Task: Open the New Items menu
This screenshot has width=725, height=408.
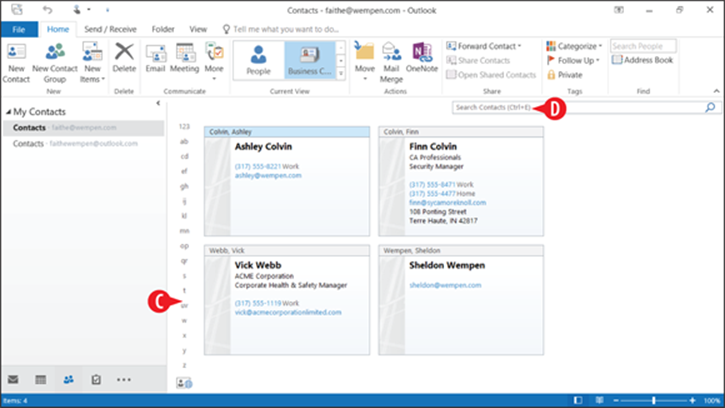Action: [x=92, y=63]
